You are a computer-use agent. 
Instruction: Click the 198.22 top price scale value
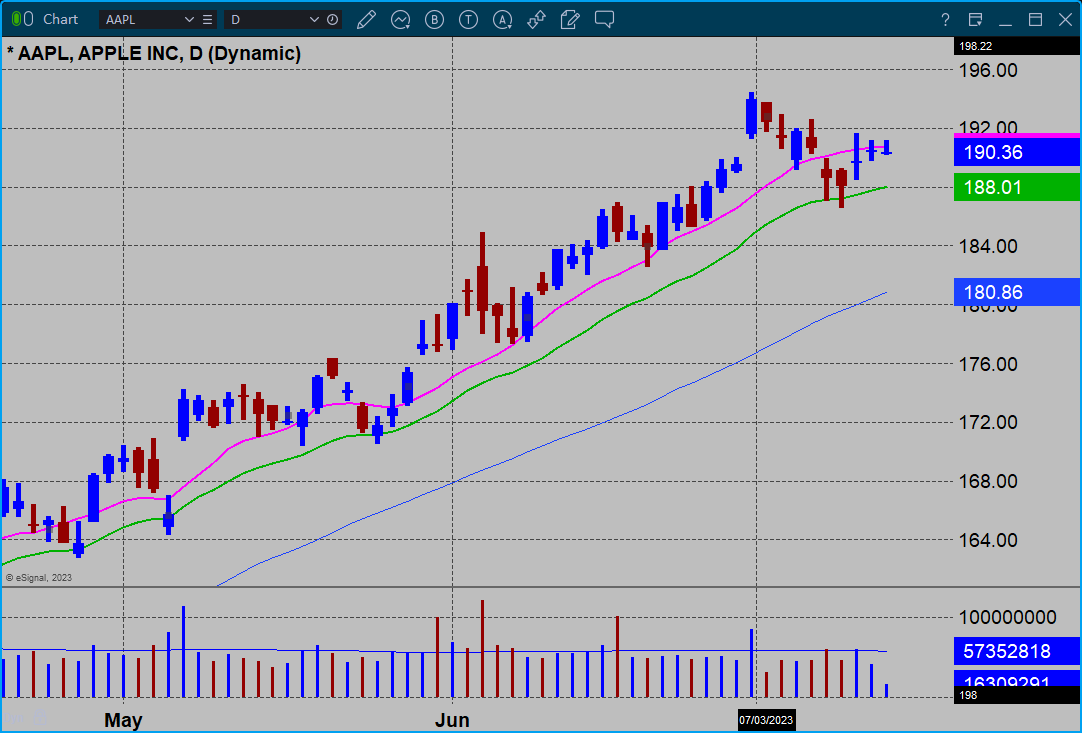[976, 46]
